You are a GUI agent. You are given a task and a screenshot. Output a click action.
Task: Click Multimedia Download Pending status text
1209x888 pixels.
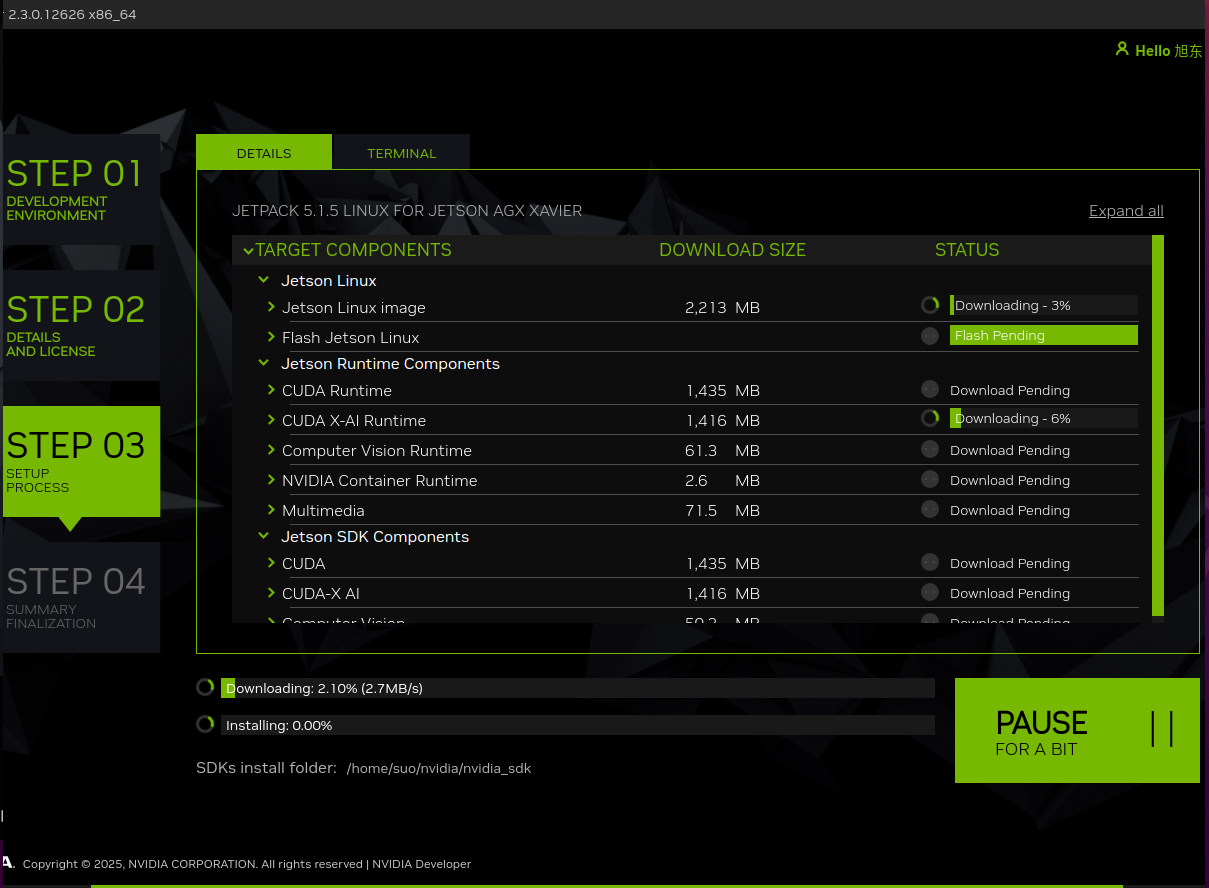tap(1010, 510)
